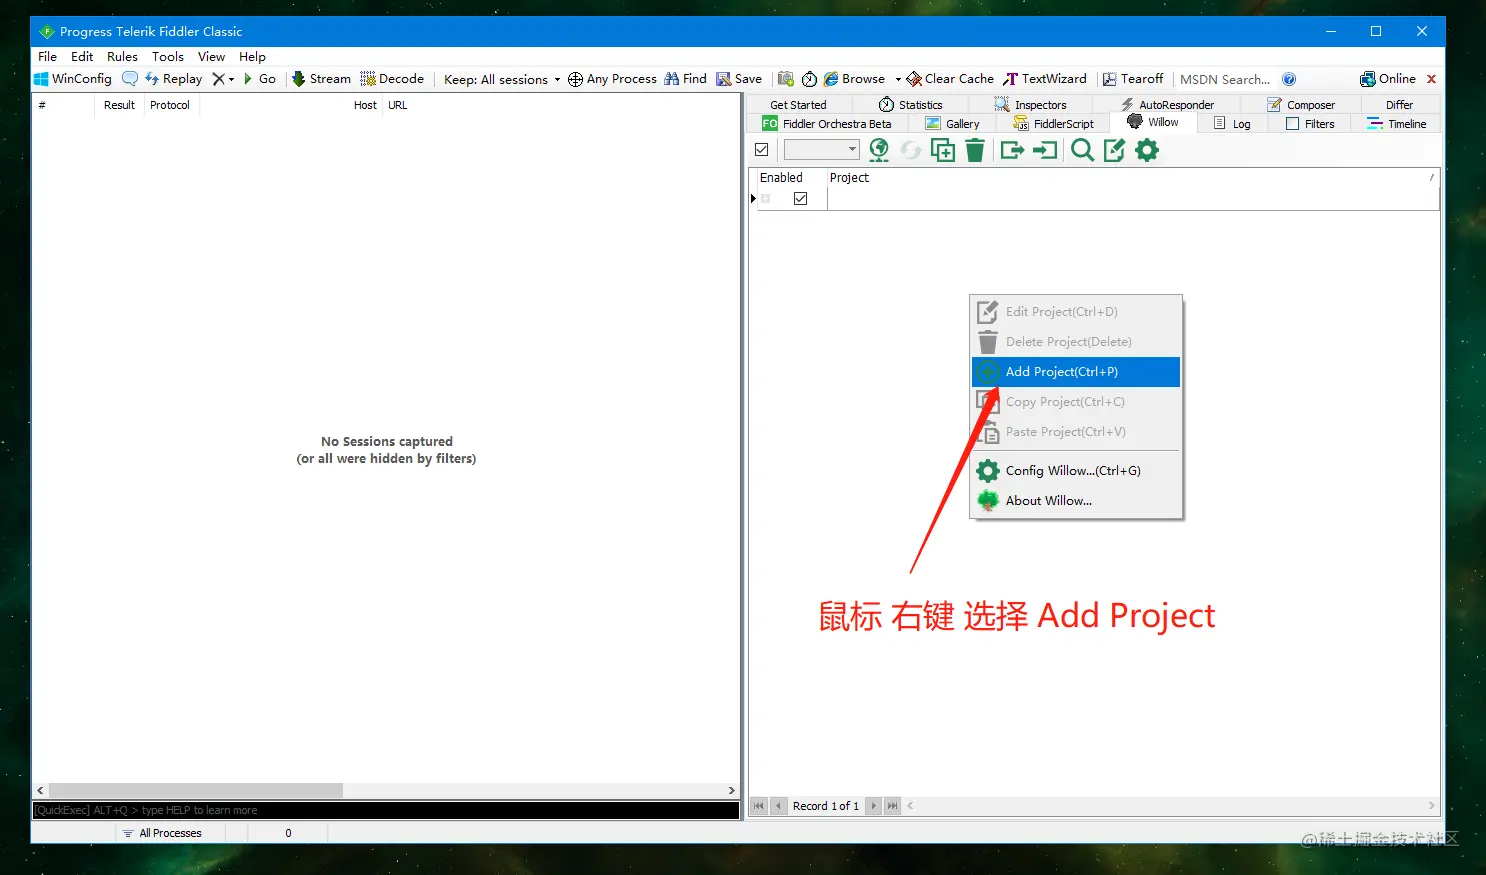Click the Willow trash delete icon
Image resolution: width=1486 pixels, height=875 pixels.
pyautogui.click(x=975, y=150)
